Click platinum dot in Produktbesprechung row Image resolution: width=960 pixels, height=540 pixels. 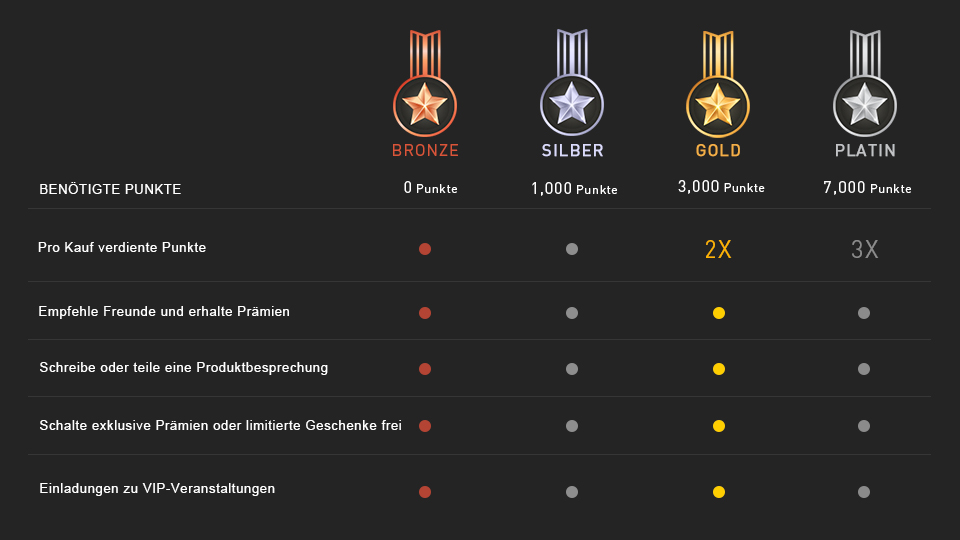(864, 369)
